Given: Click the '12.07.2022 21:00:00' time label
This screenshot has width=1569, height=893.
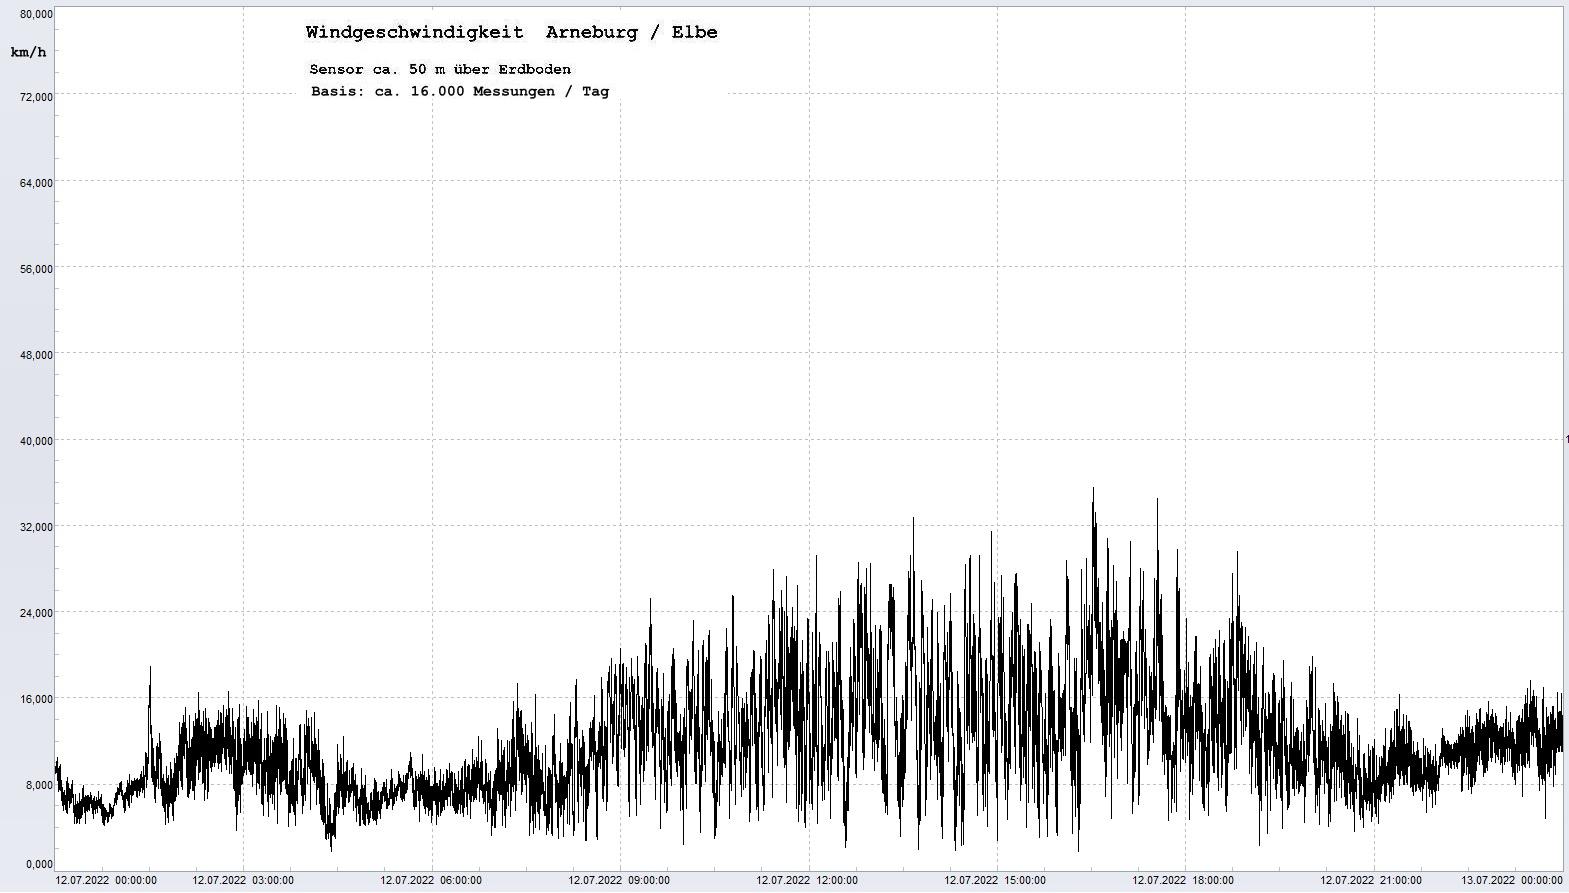Looking at the screenshot, I should [1371, 881].
